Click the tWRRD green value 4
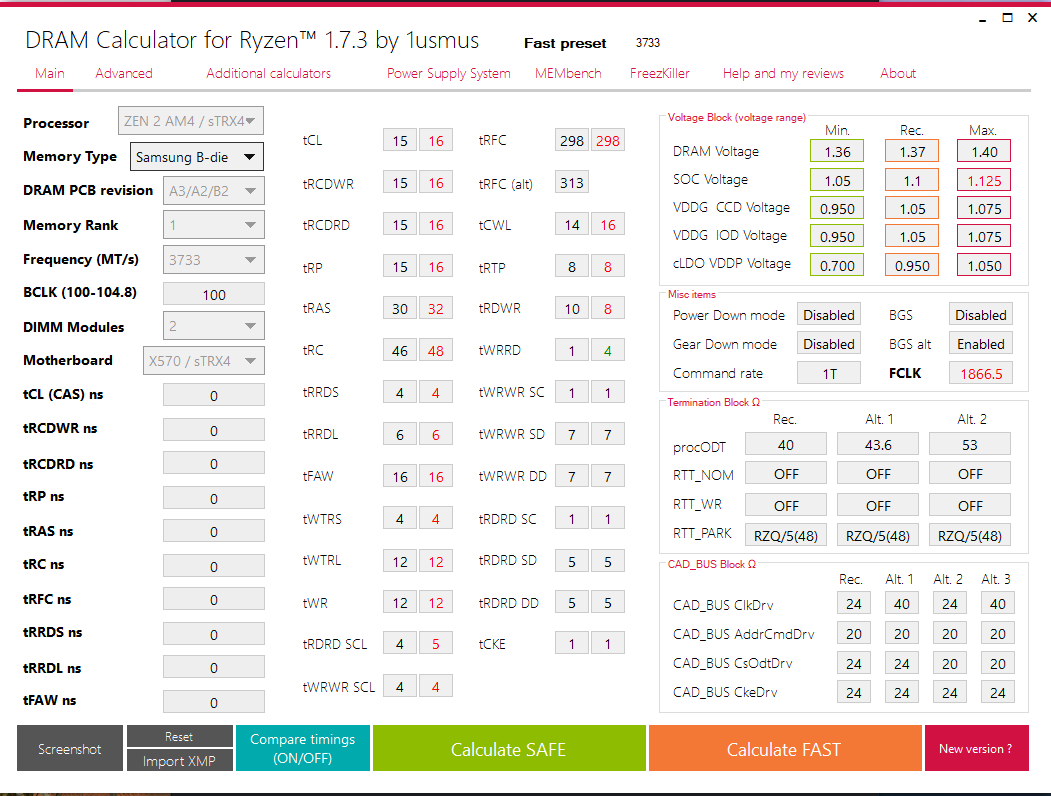Screen dimensions: 1051x796 tap(607, 350)
